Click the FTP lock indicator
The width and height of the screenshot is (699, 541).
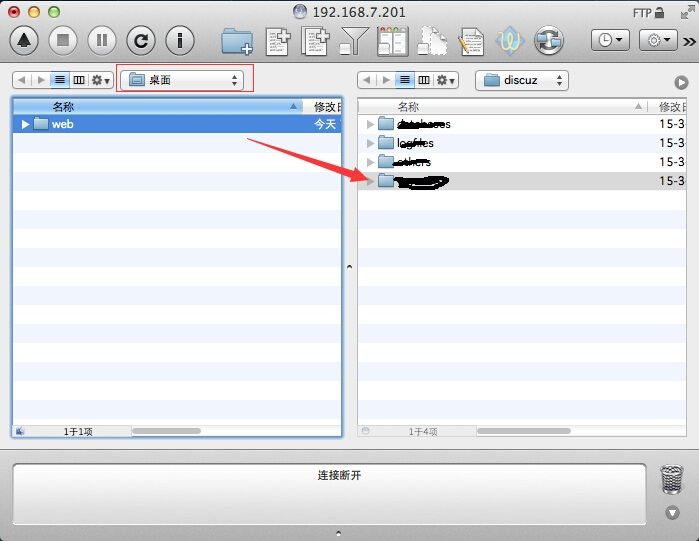click(648, 13)
